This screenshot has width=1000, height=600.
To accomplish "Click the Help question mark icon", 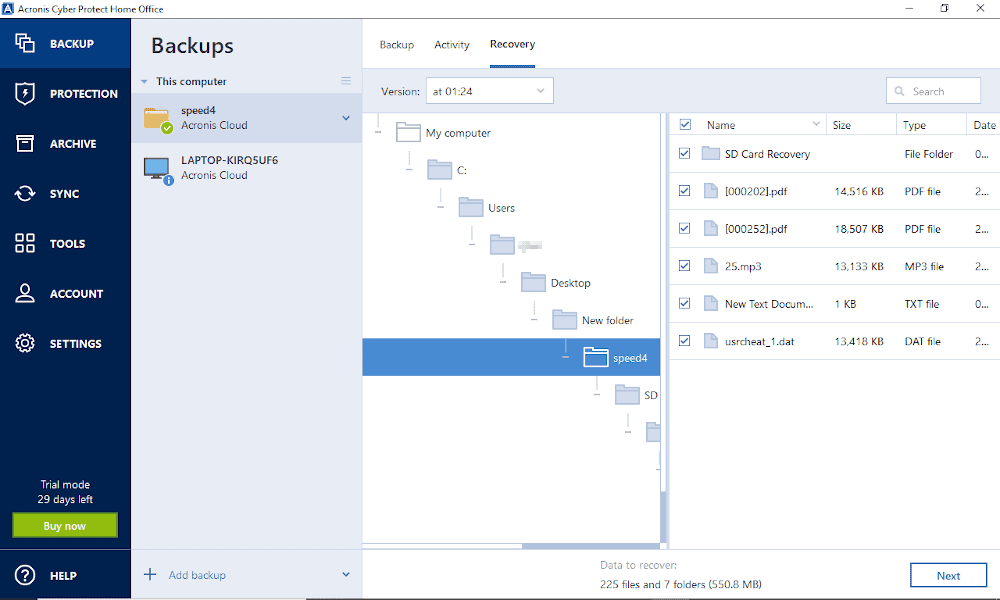I will tap(25, 575).
